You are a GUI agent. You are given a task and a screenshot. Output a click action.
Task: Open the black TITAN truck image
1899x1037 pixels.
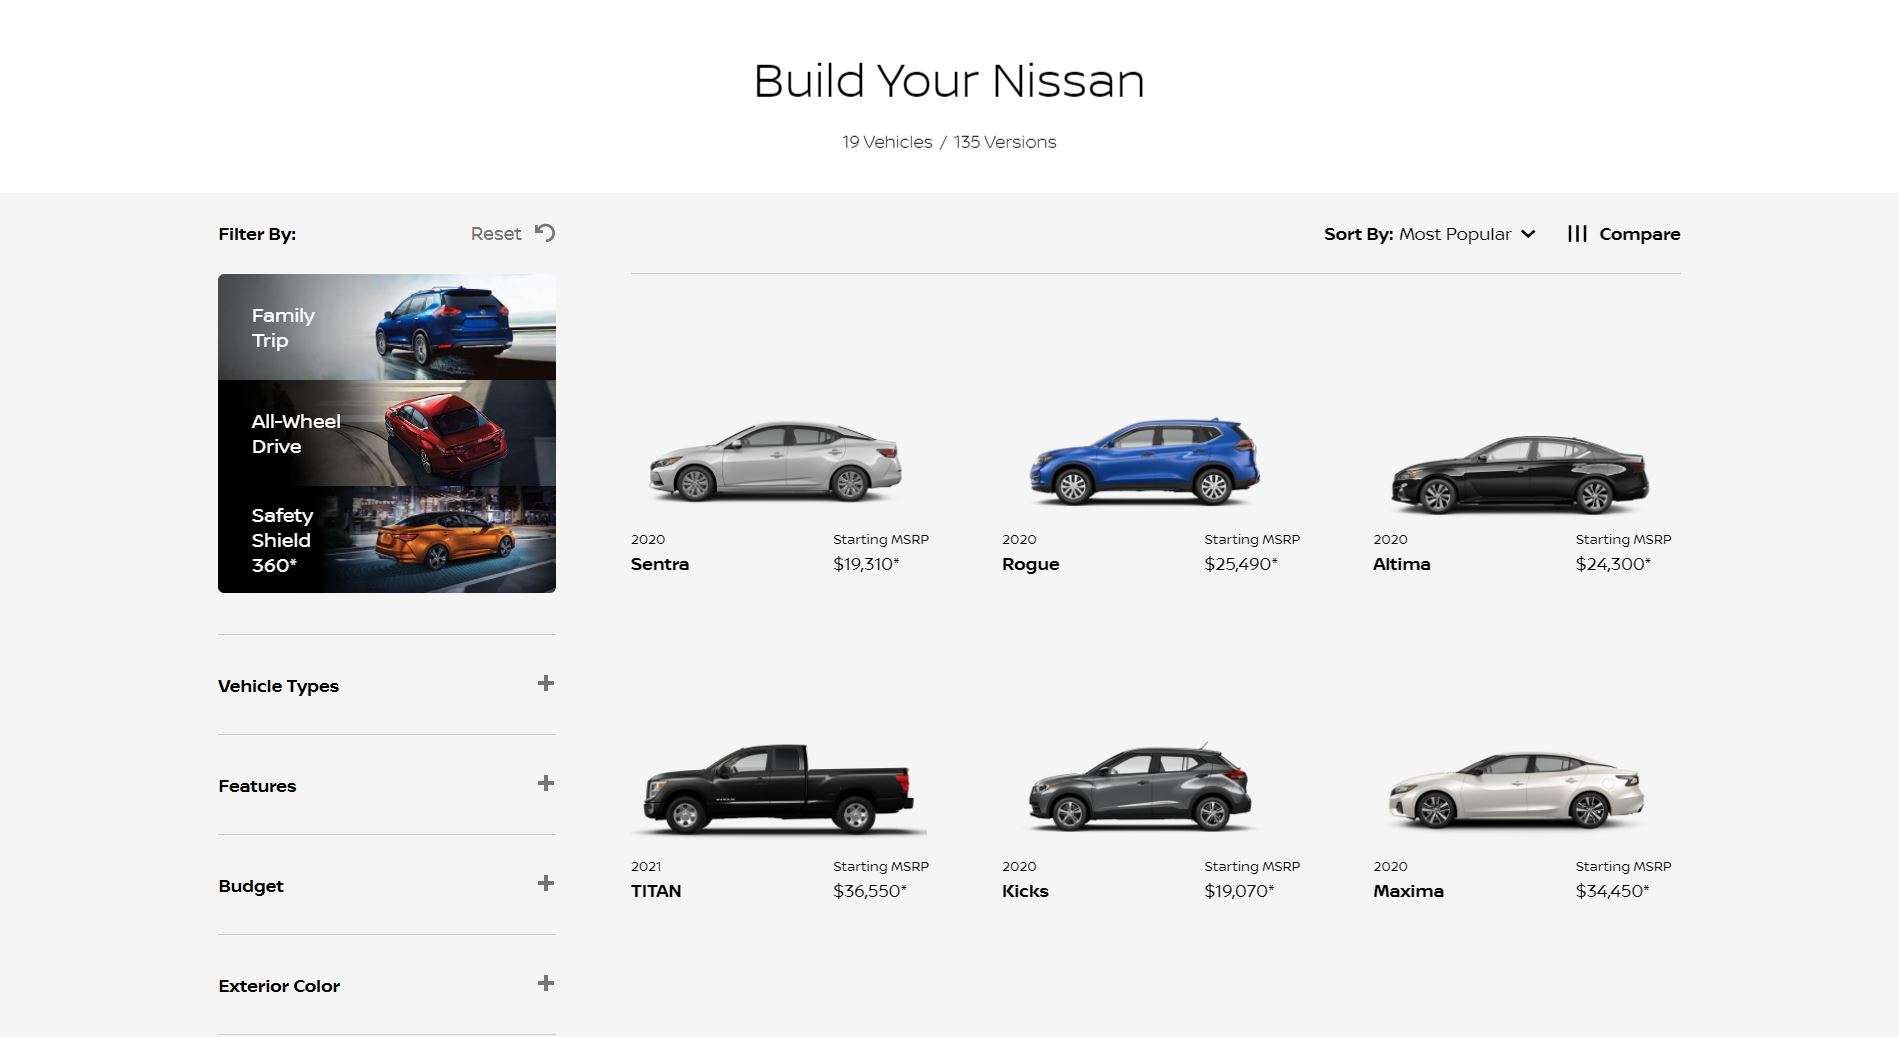click(x=779, y=789)
